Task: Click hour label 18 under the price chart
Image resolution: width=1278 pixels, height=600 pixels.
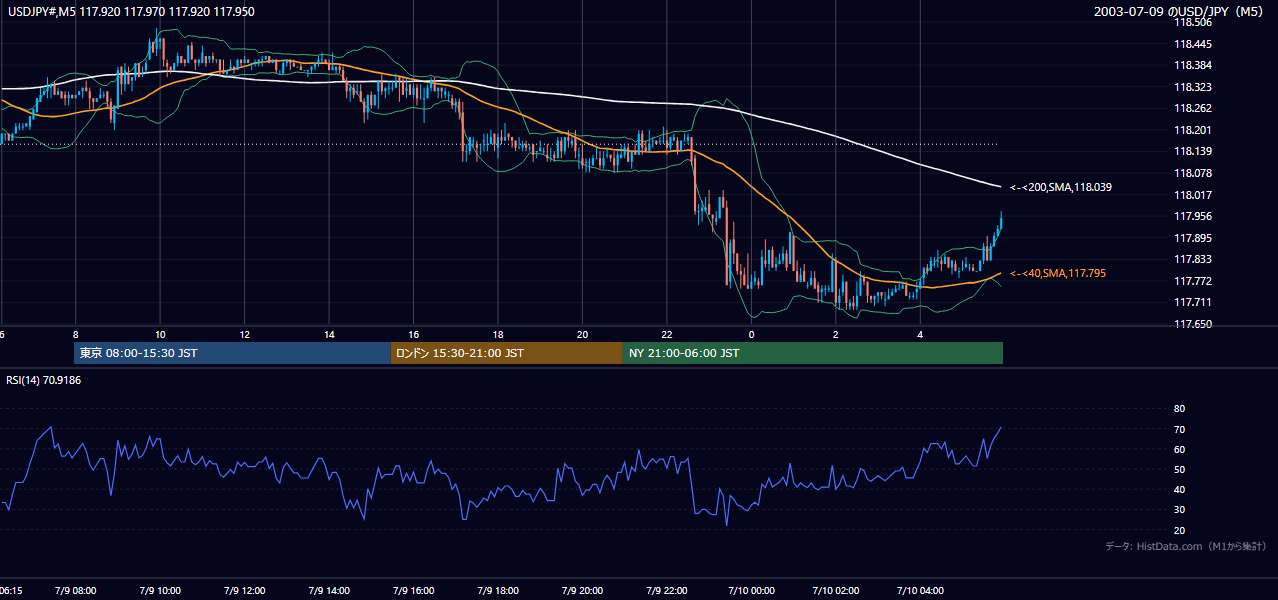Action: click(498, 334)
